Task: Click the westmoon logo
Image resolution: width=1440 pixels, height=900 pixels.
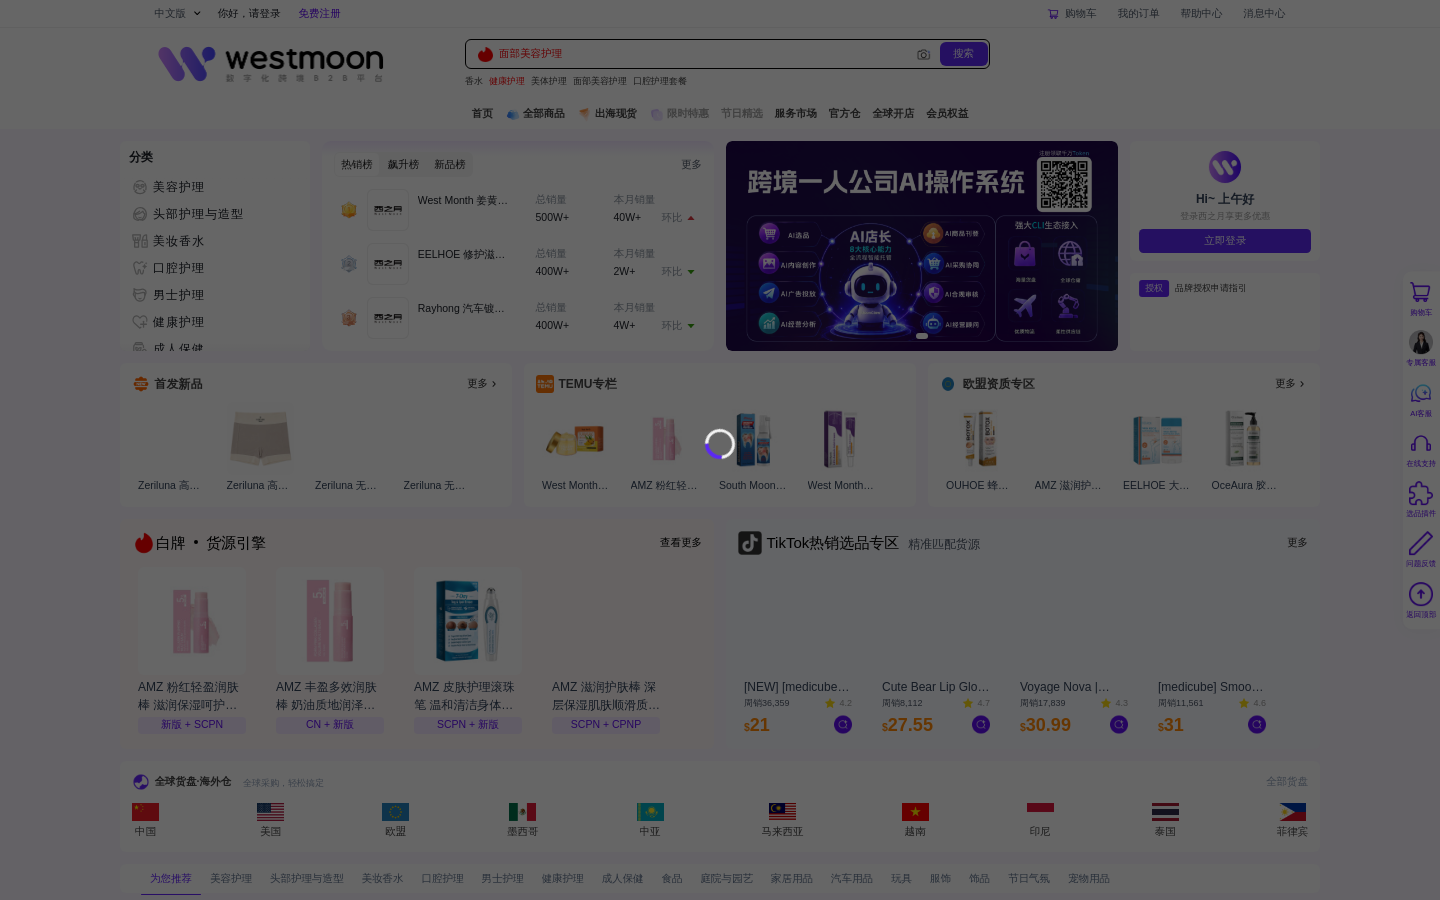Action: pos(271,64)
